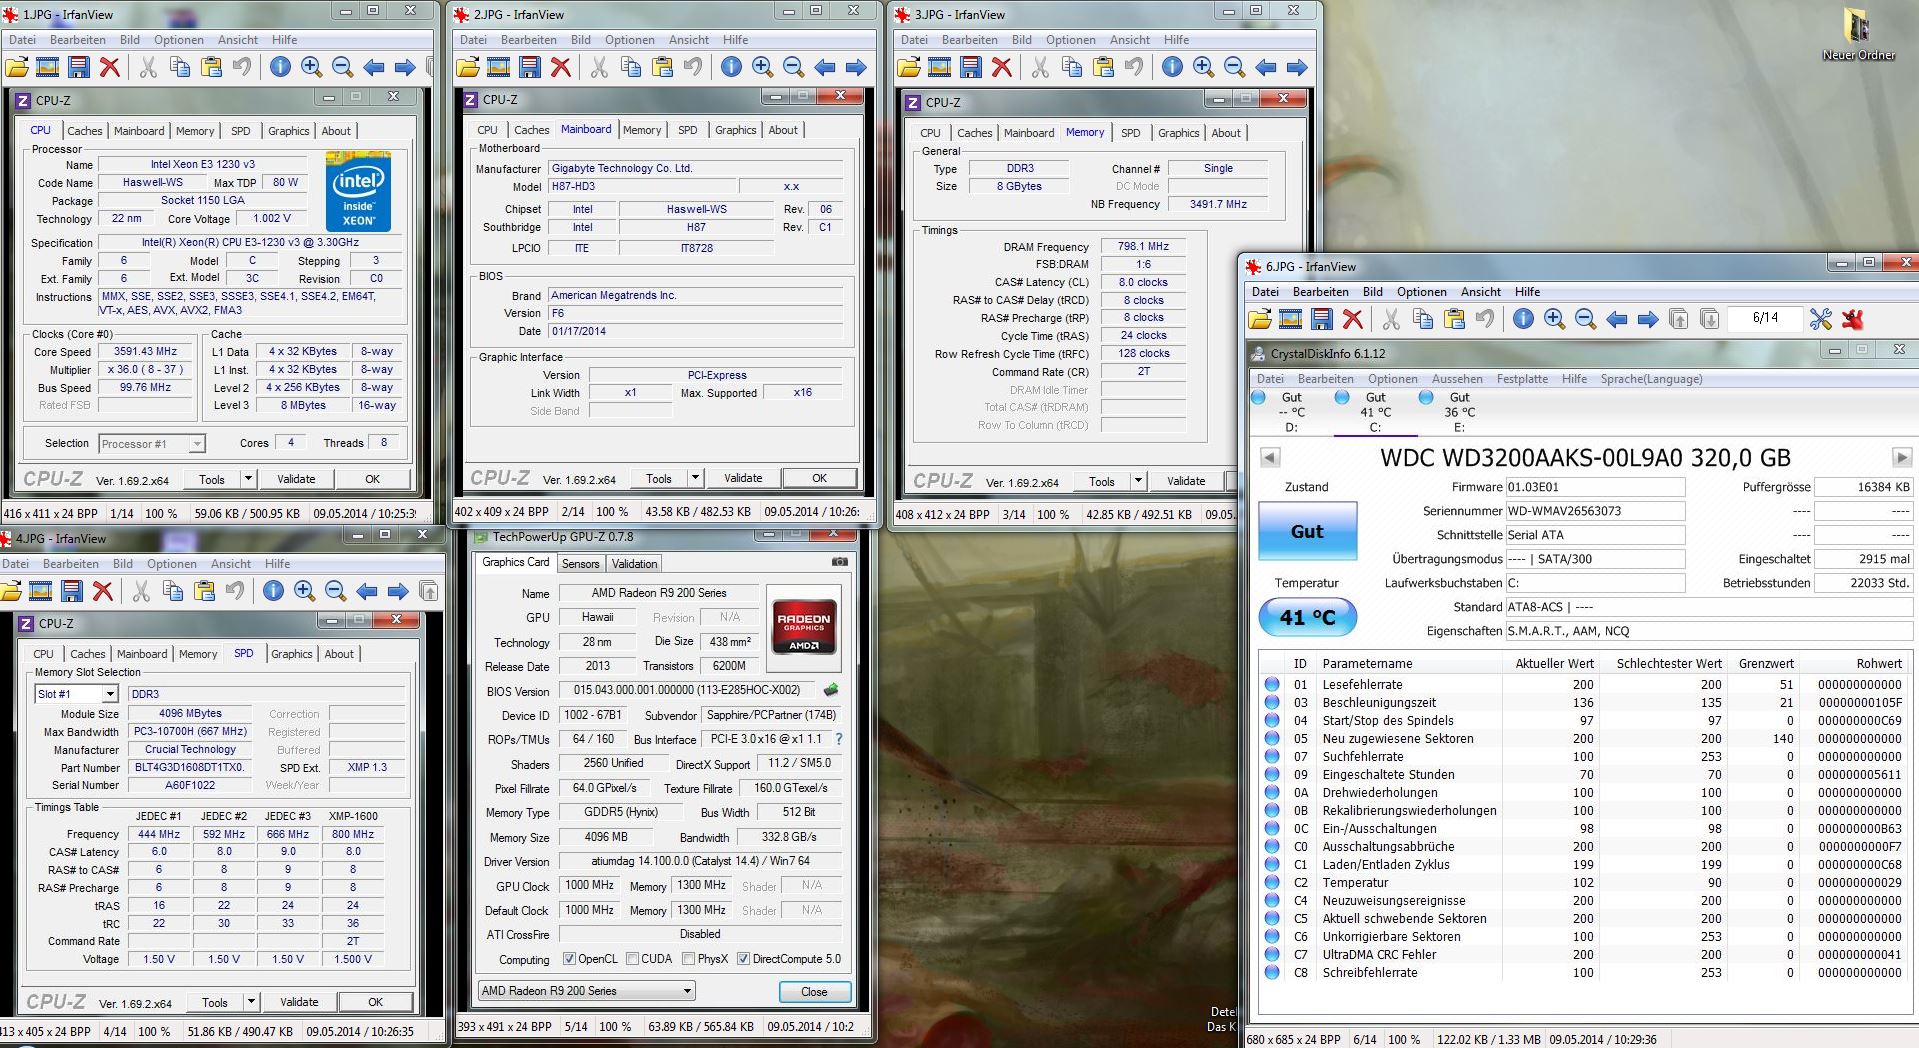Click the save floppy icon in 1.JPG window

pos(79,67)
